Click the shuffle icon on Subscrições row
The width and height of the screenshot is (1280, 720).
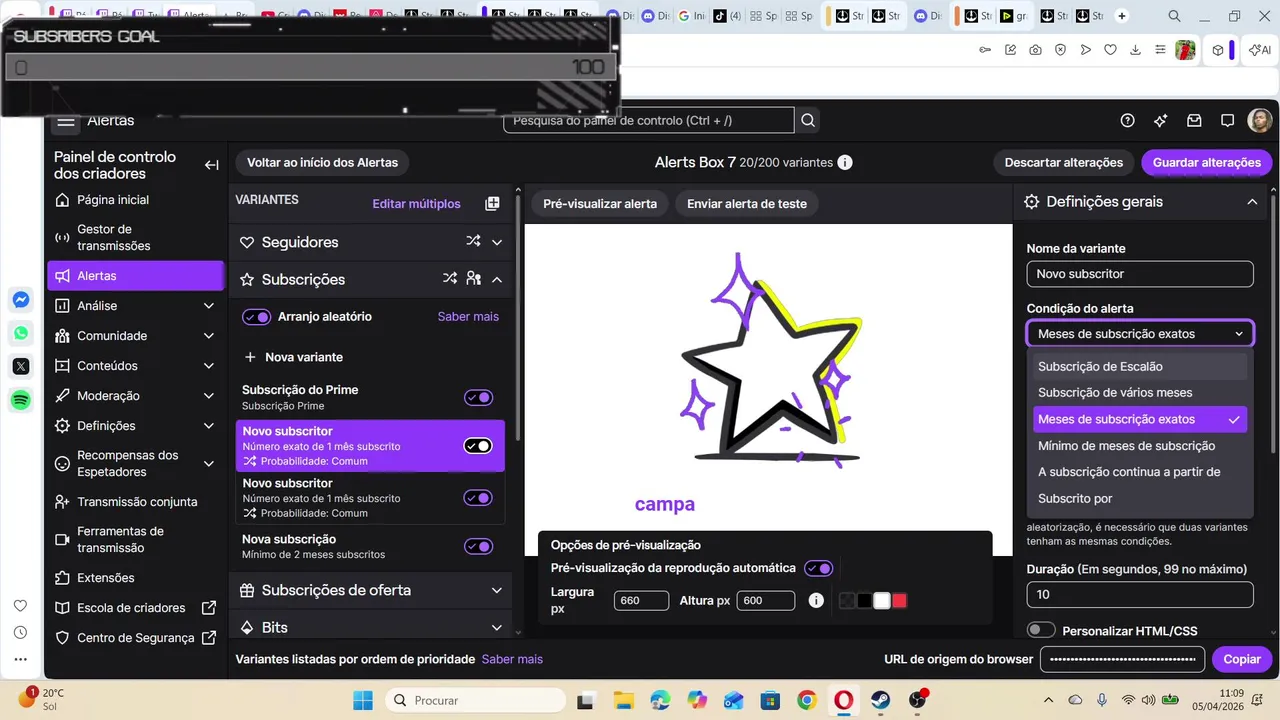click(x=450, y=279)
